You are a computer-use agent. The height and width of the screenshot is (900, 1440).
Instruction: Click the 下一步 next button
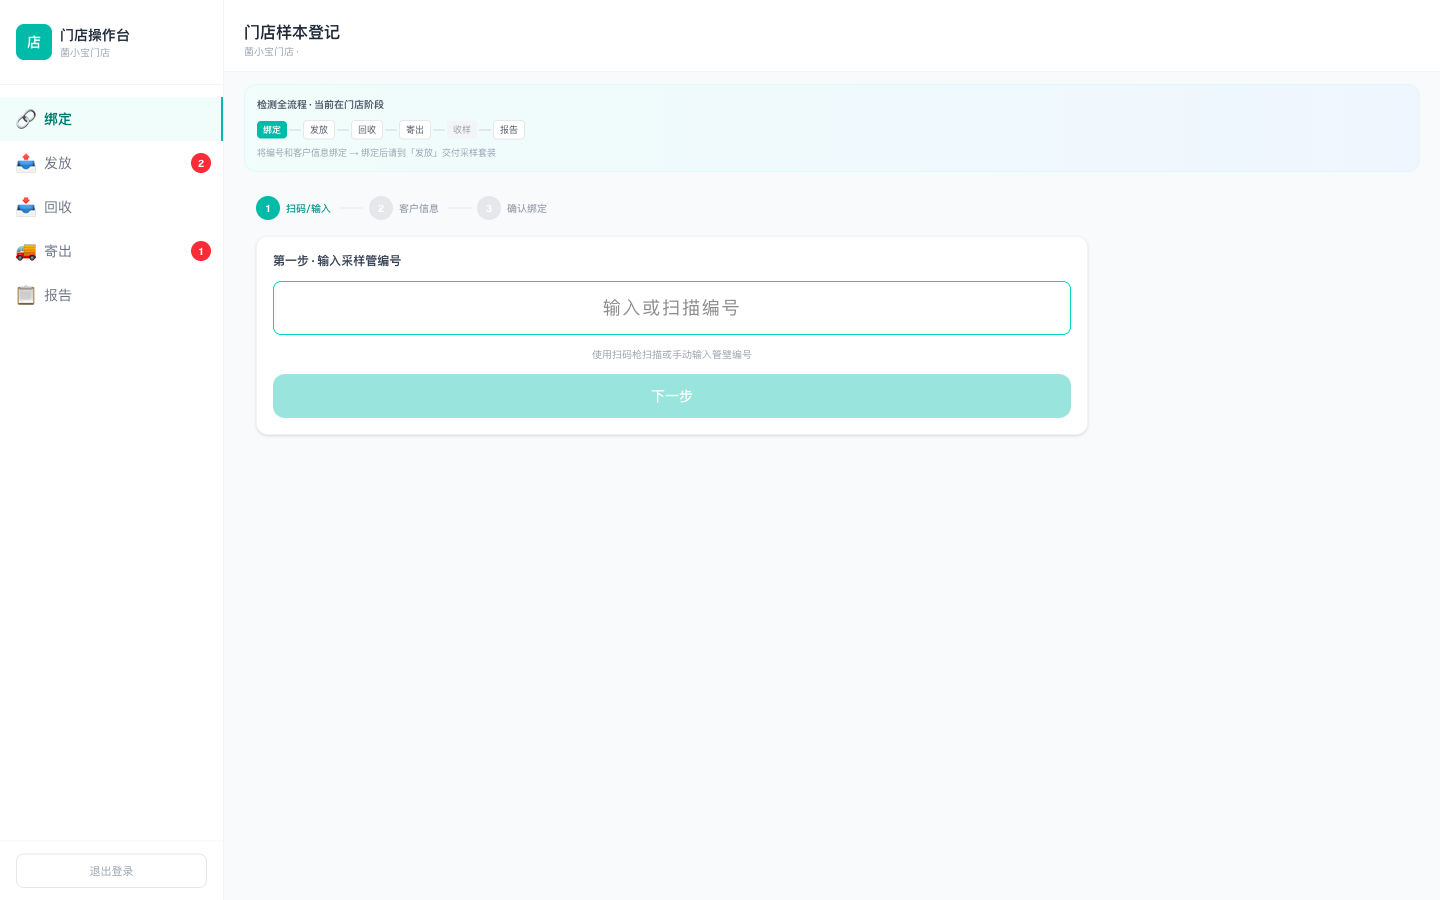coord(672,396)
